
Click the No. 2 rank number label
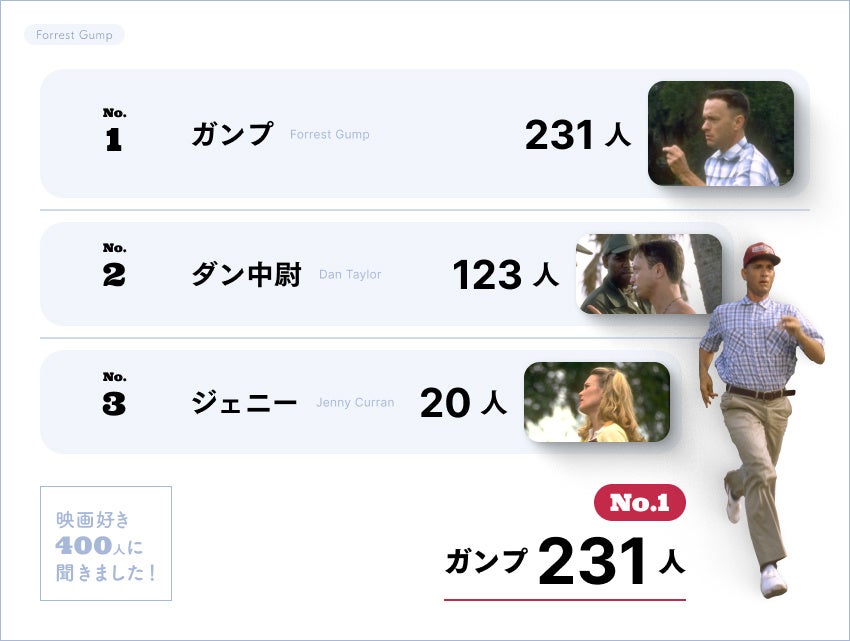click(x=114, y=266)
